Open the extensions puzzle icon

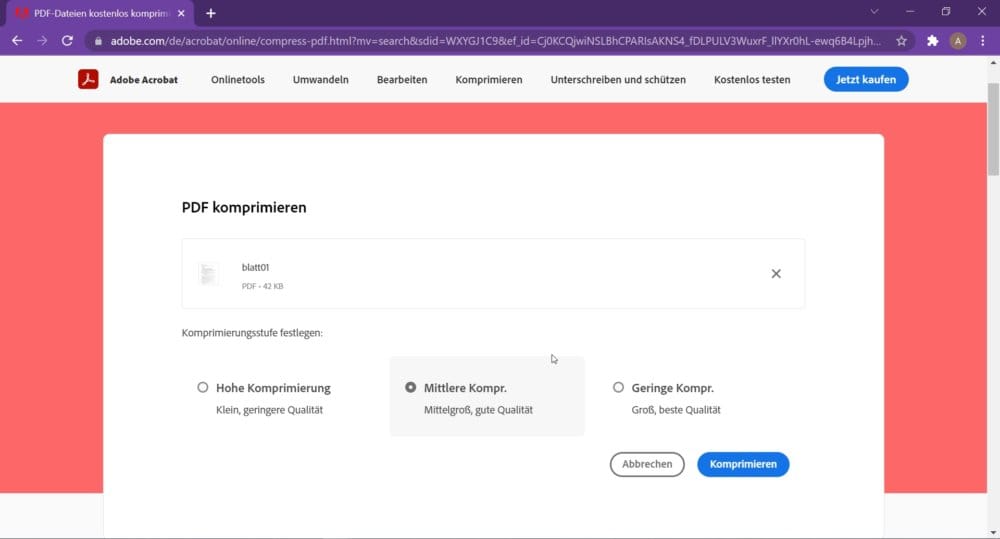coord(932,41)
